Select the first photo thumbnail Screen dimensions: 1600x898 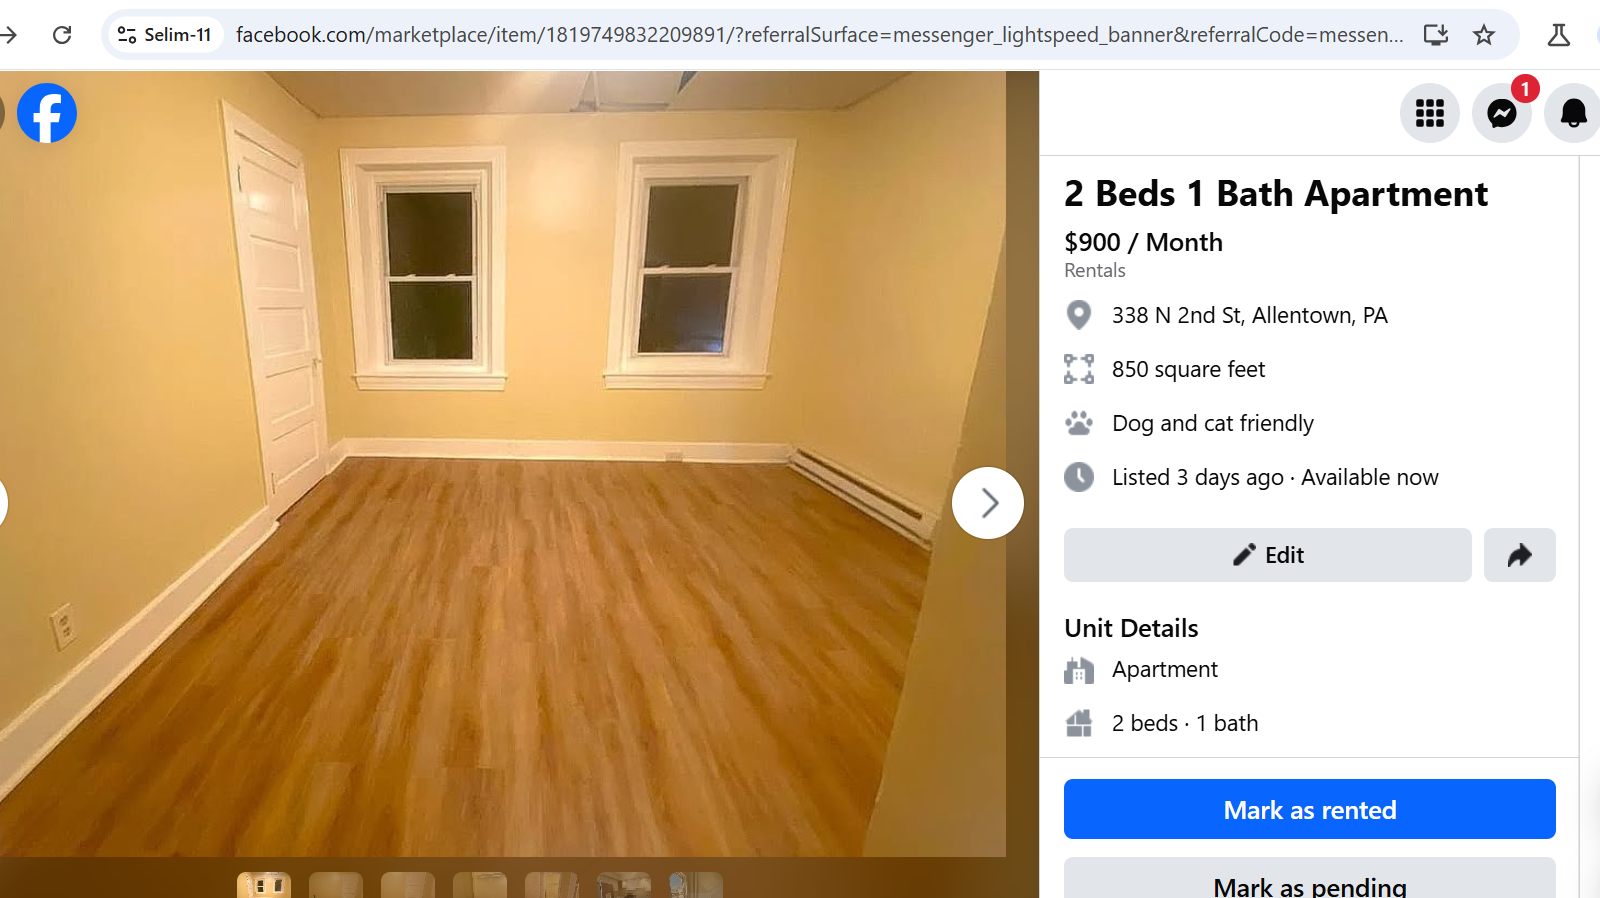[264, 885]
